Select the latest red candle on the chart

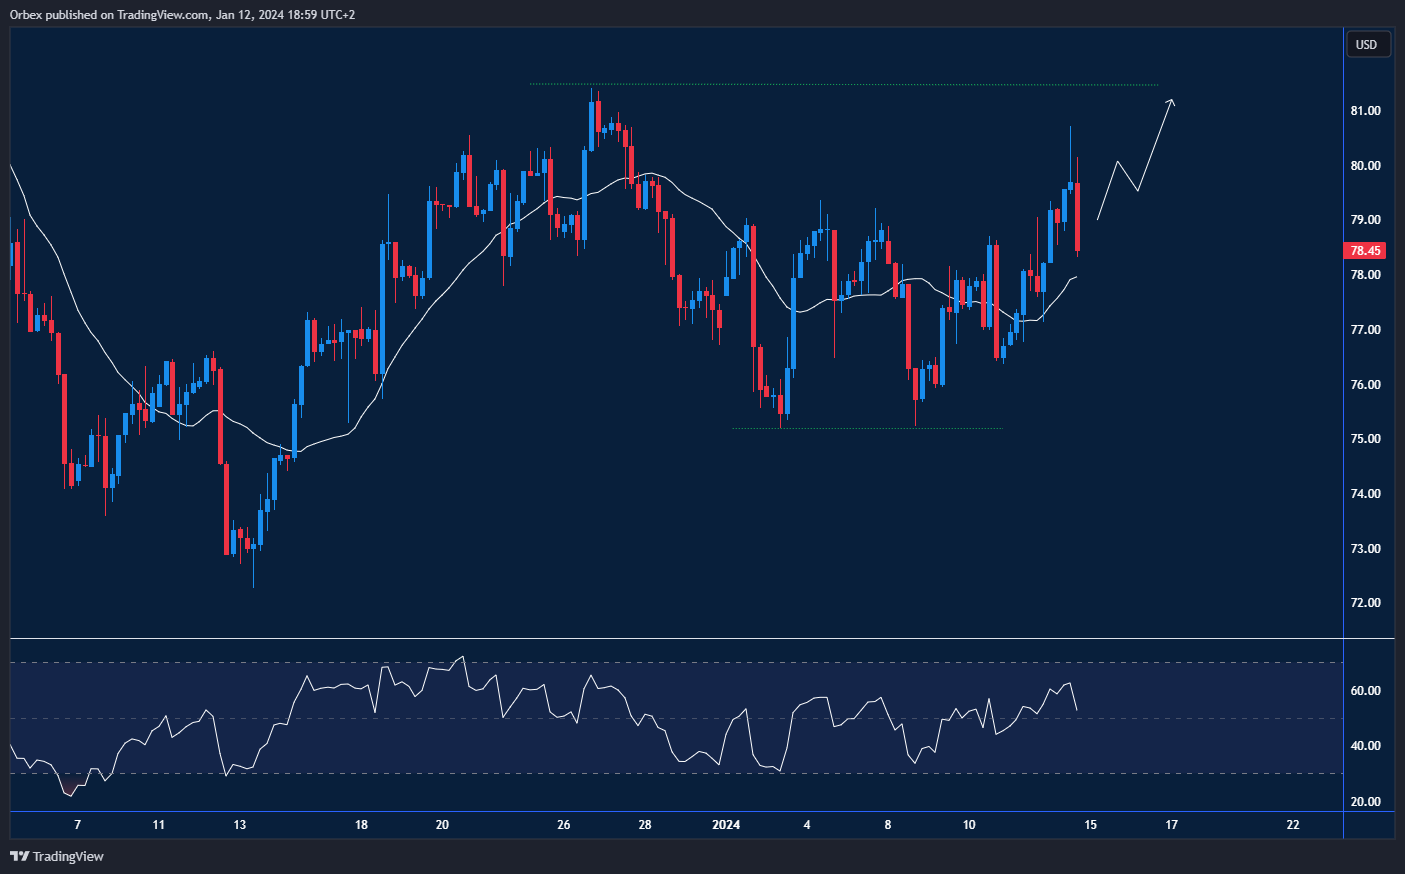pyautogui.click(x=1078, y=217)
